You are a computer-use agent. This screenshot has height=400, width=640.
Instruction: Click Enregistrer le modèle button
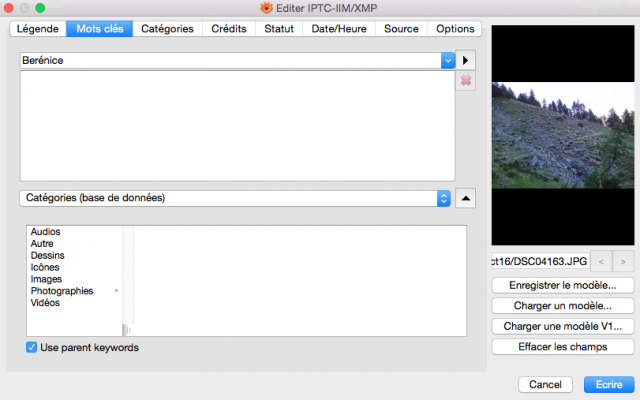[563, 285]
